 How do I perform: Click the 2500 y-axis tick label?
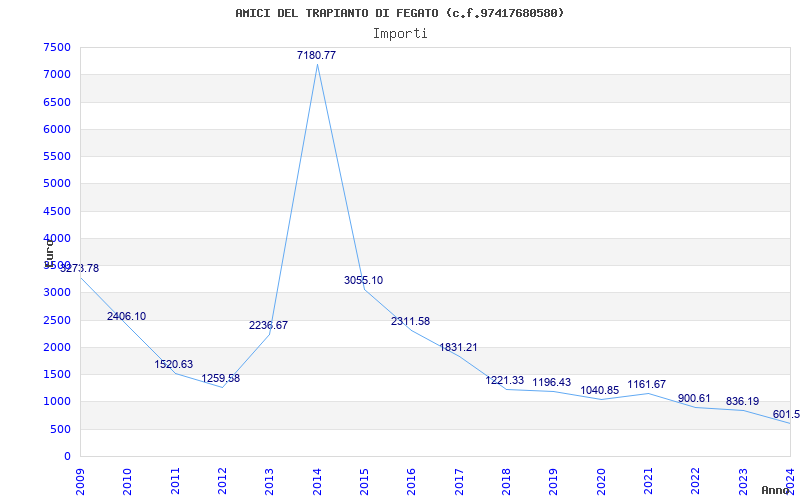(57, 320)
